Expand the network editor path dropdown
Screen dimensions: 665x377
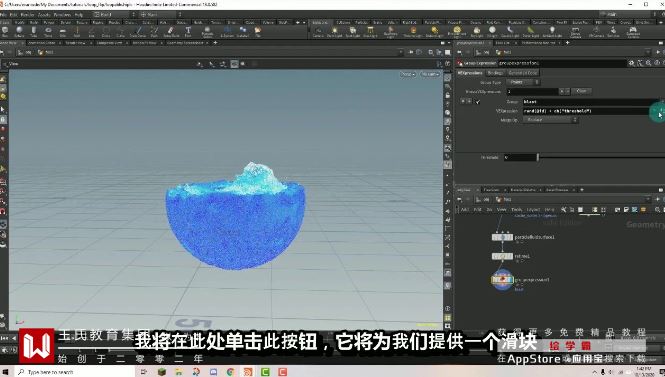(x=647, y=199)
